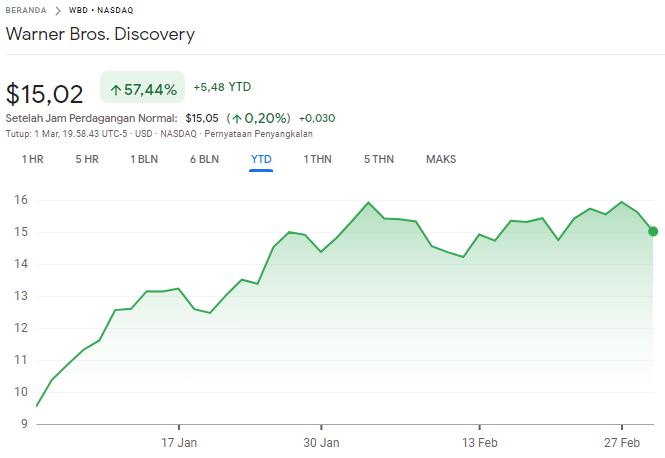665x458 pixels.
Task: Click the up arrow in percentage badge
Action: pos(116,90)
